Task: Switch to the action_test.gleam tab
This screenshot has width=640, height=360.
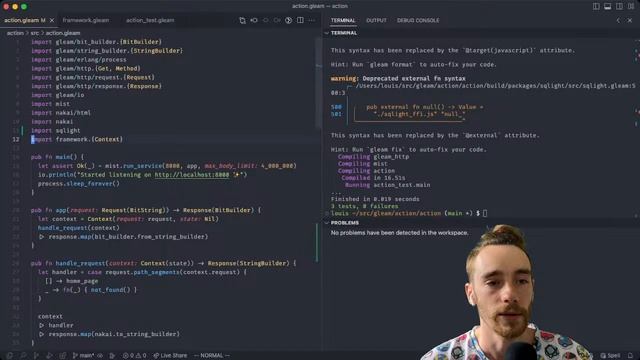Action: click(150, 20)
